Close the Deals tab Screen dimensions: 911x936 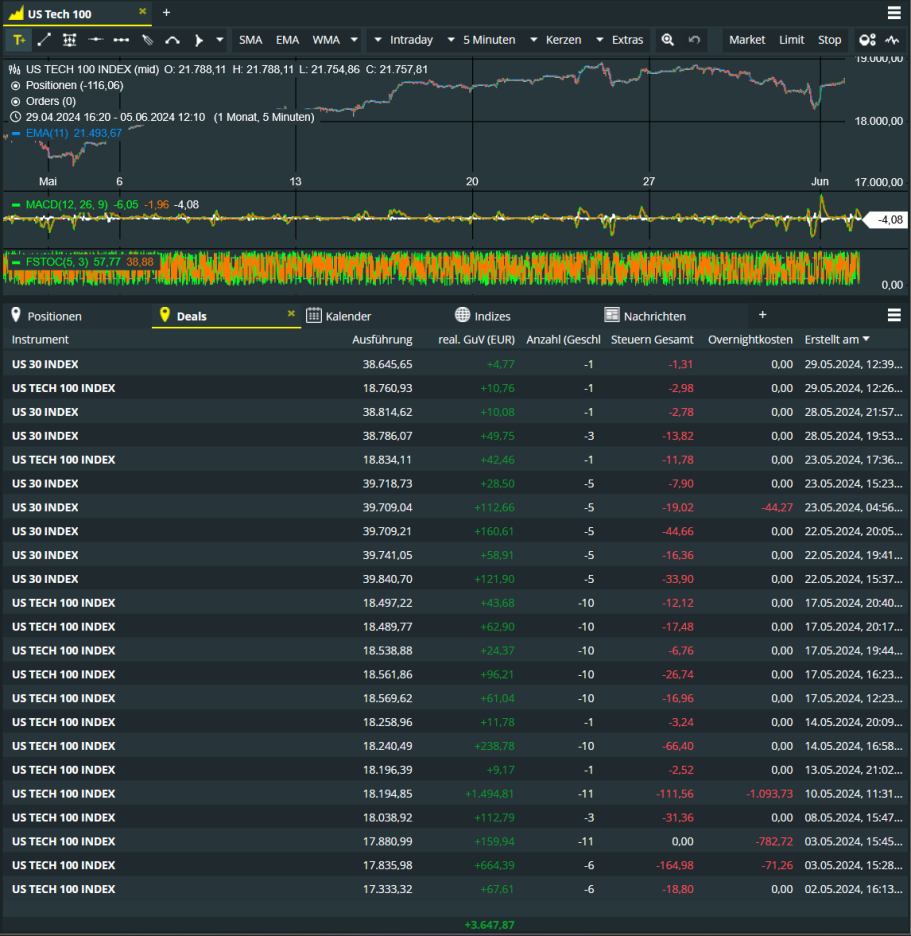point(291,313)
